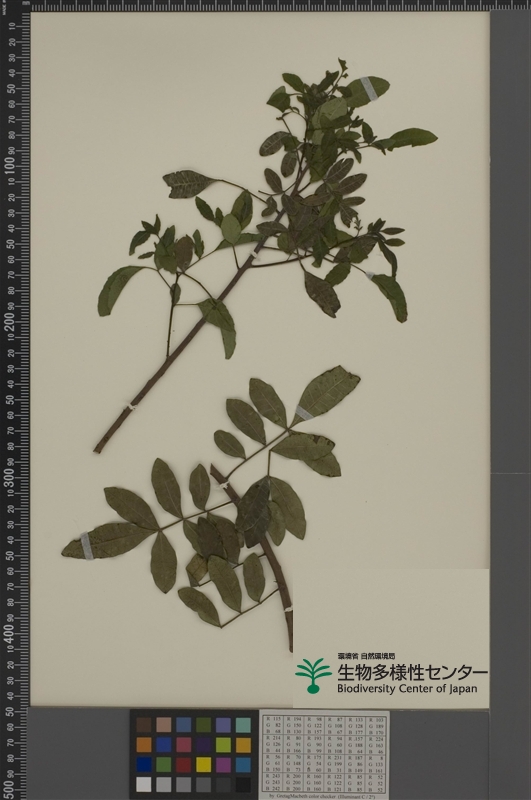Click the small 環境省 自然環境局 caption

(366, 657)
